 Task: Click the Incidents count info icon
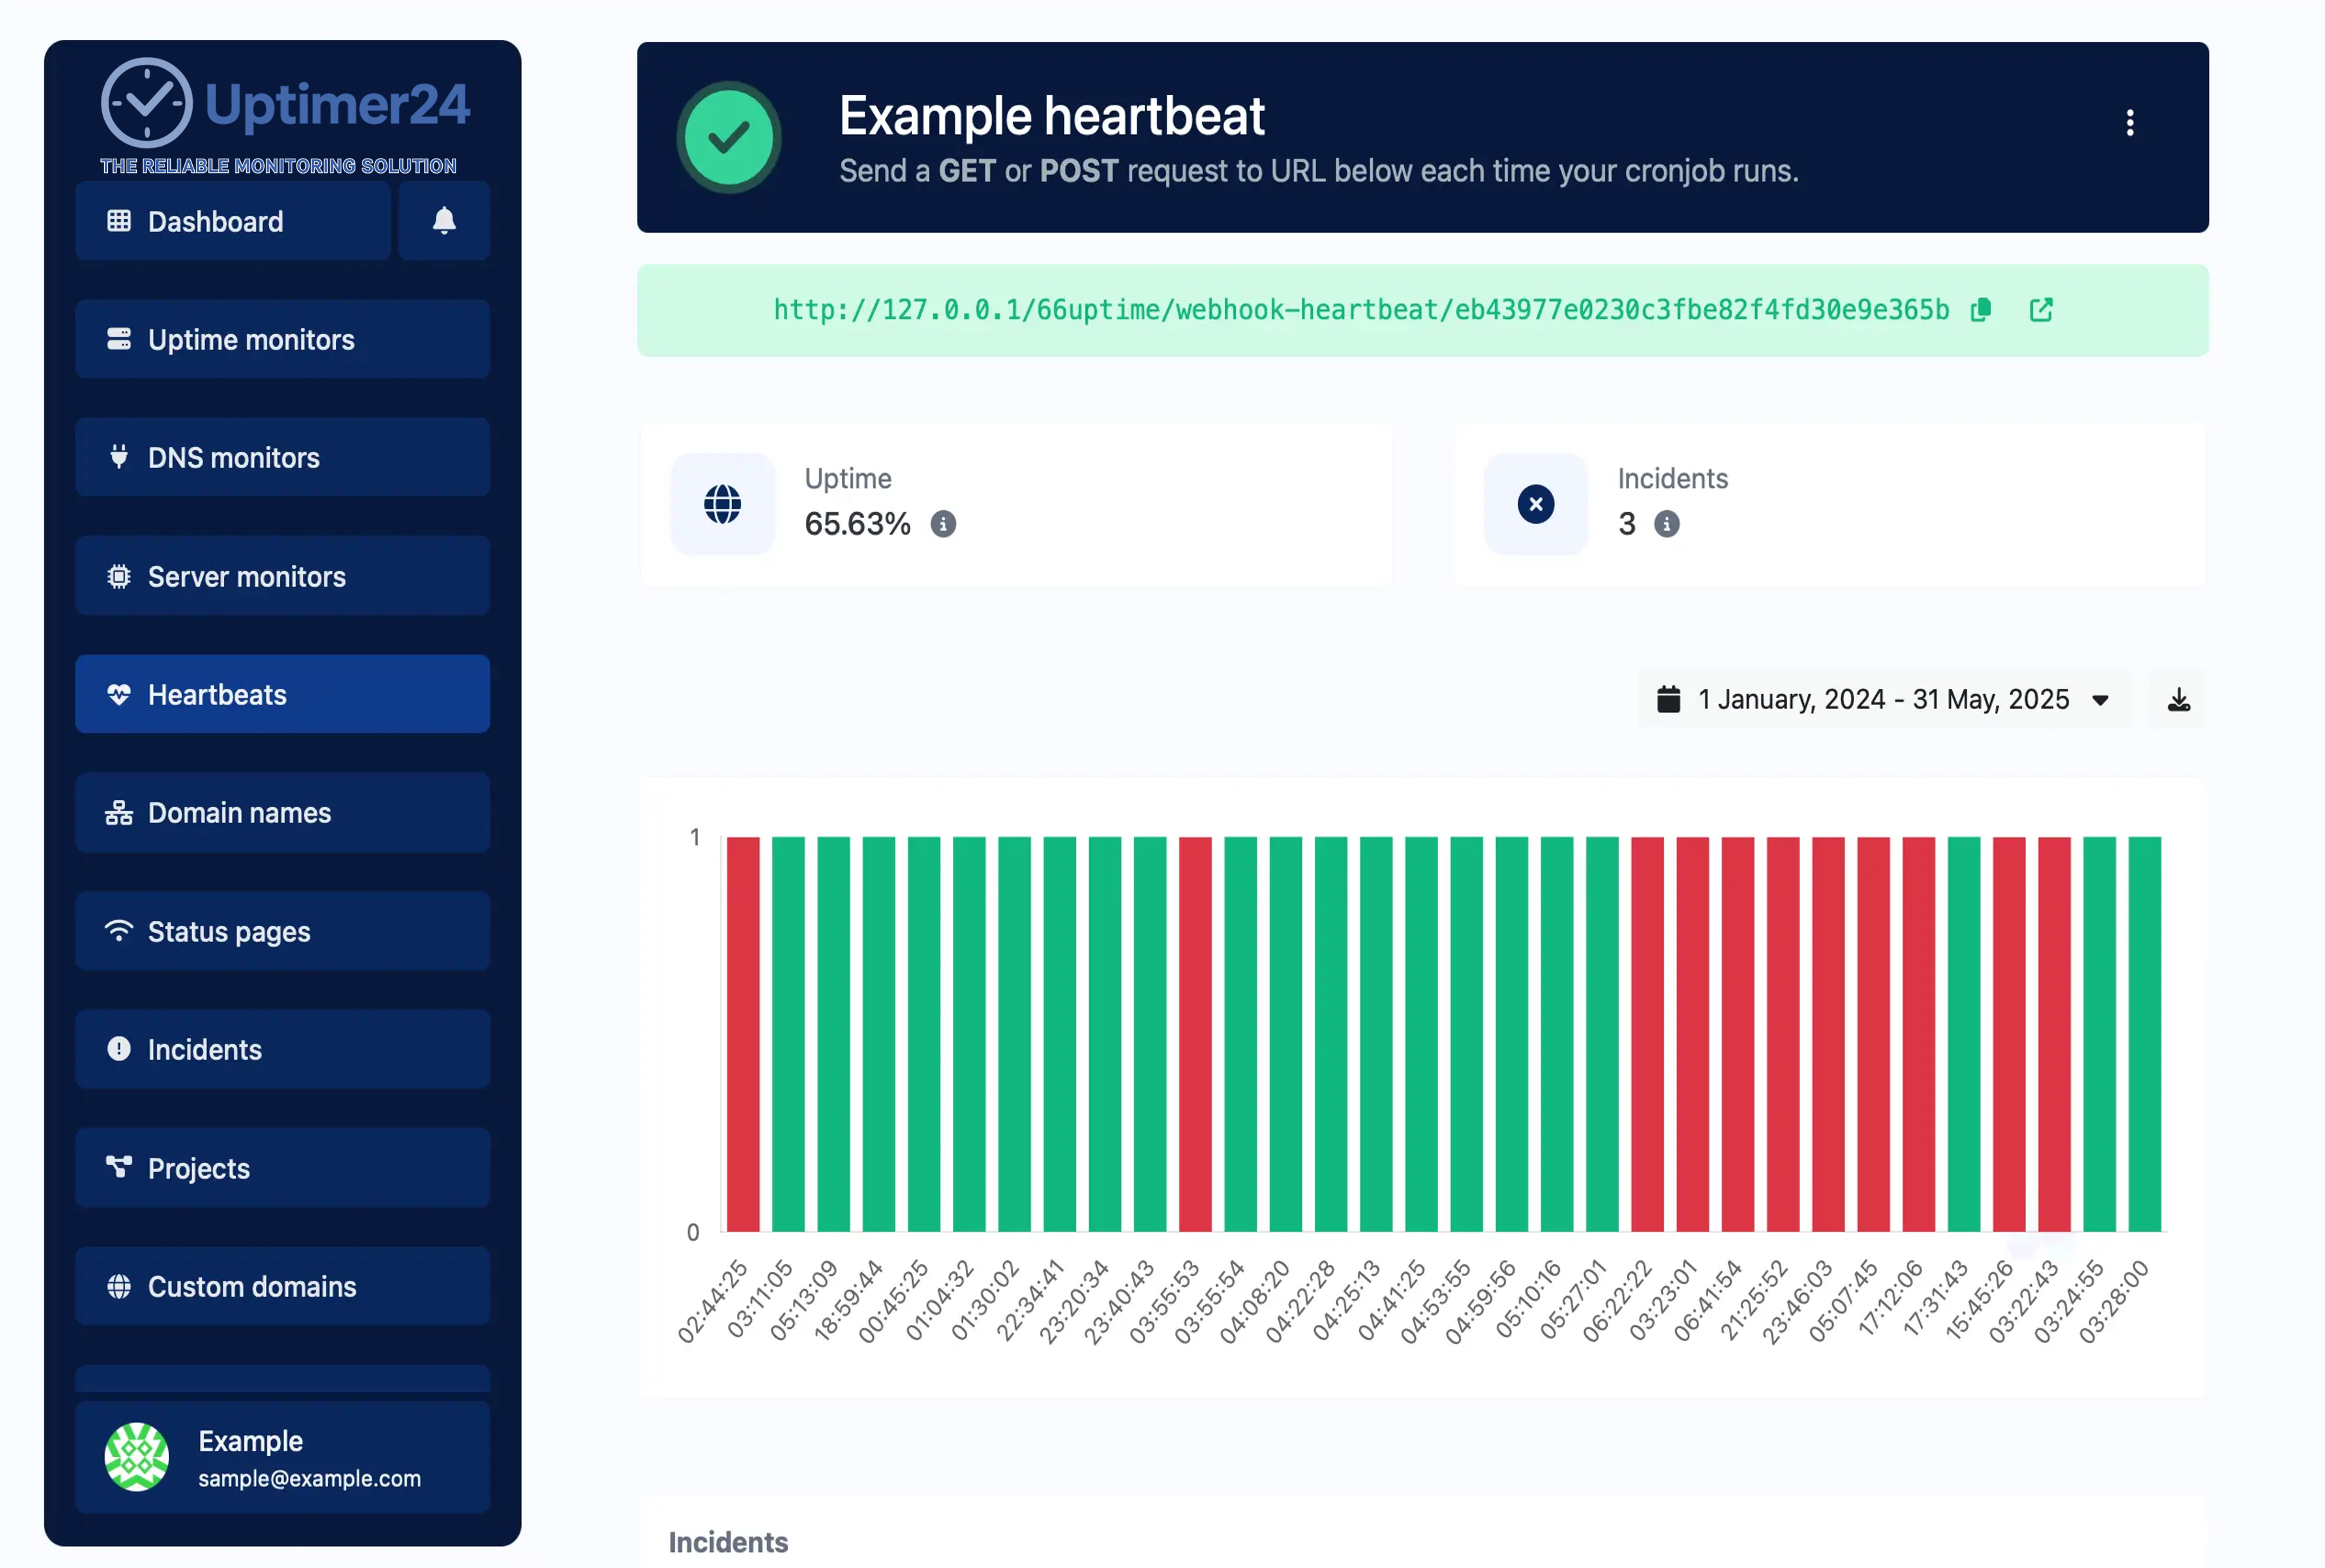1666,524
